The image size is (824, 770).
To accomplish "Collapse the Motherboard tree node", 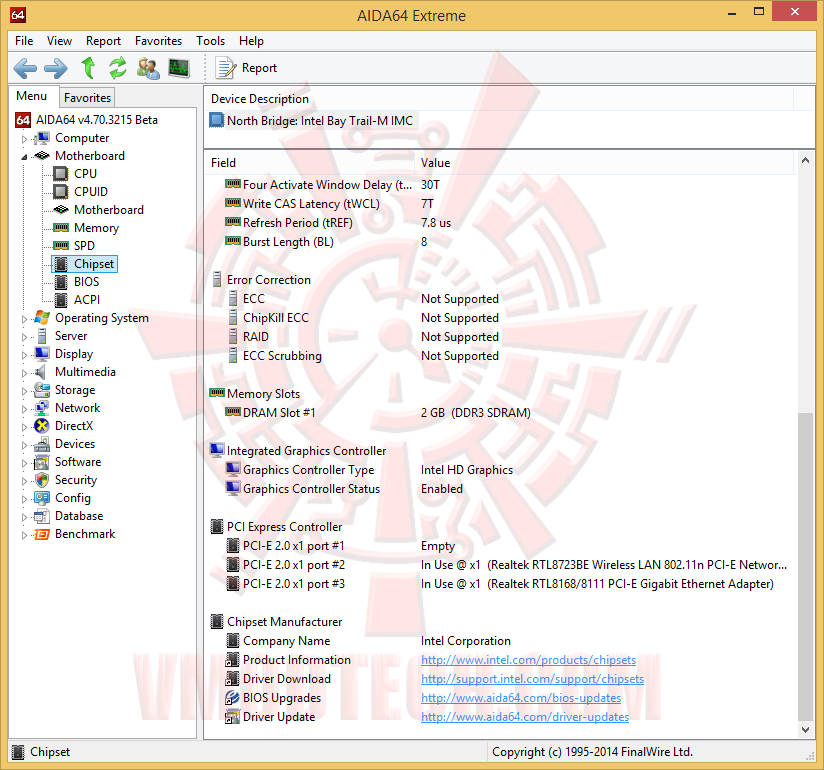I will [24, 157].
